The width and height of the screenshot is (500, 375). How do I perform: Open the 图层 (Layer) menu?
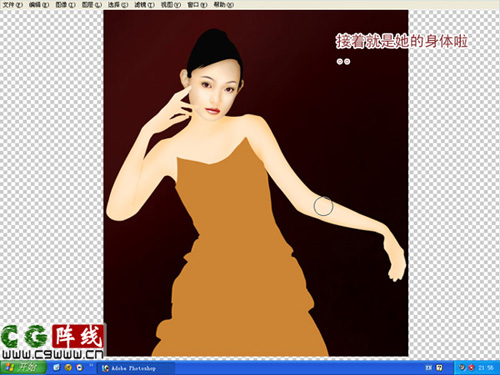click(x=92, y=5)
